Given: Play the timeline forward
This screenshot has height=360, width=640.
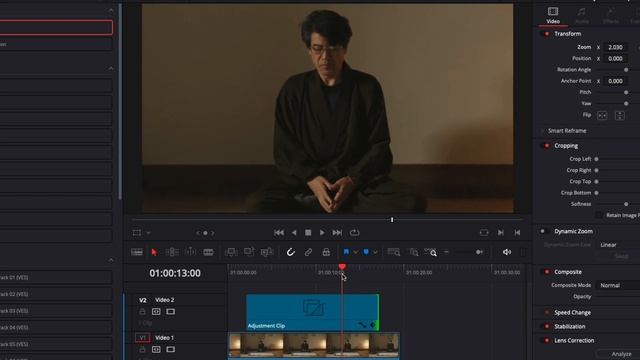Looking at the screenshot, I should (322, 233).
